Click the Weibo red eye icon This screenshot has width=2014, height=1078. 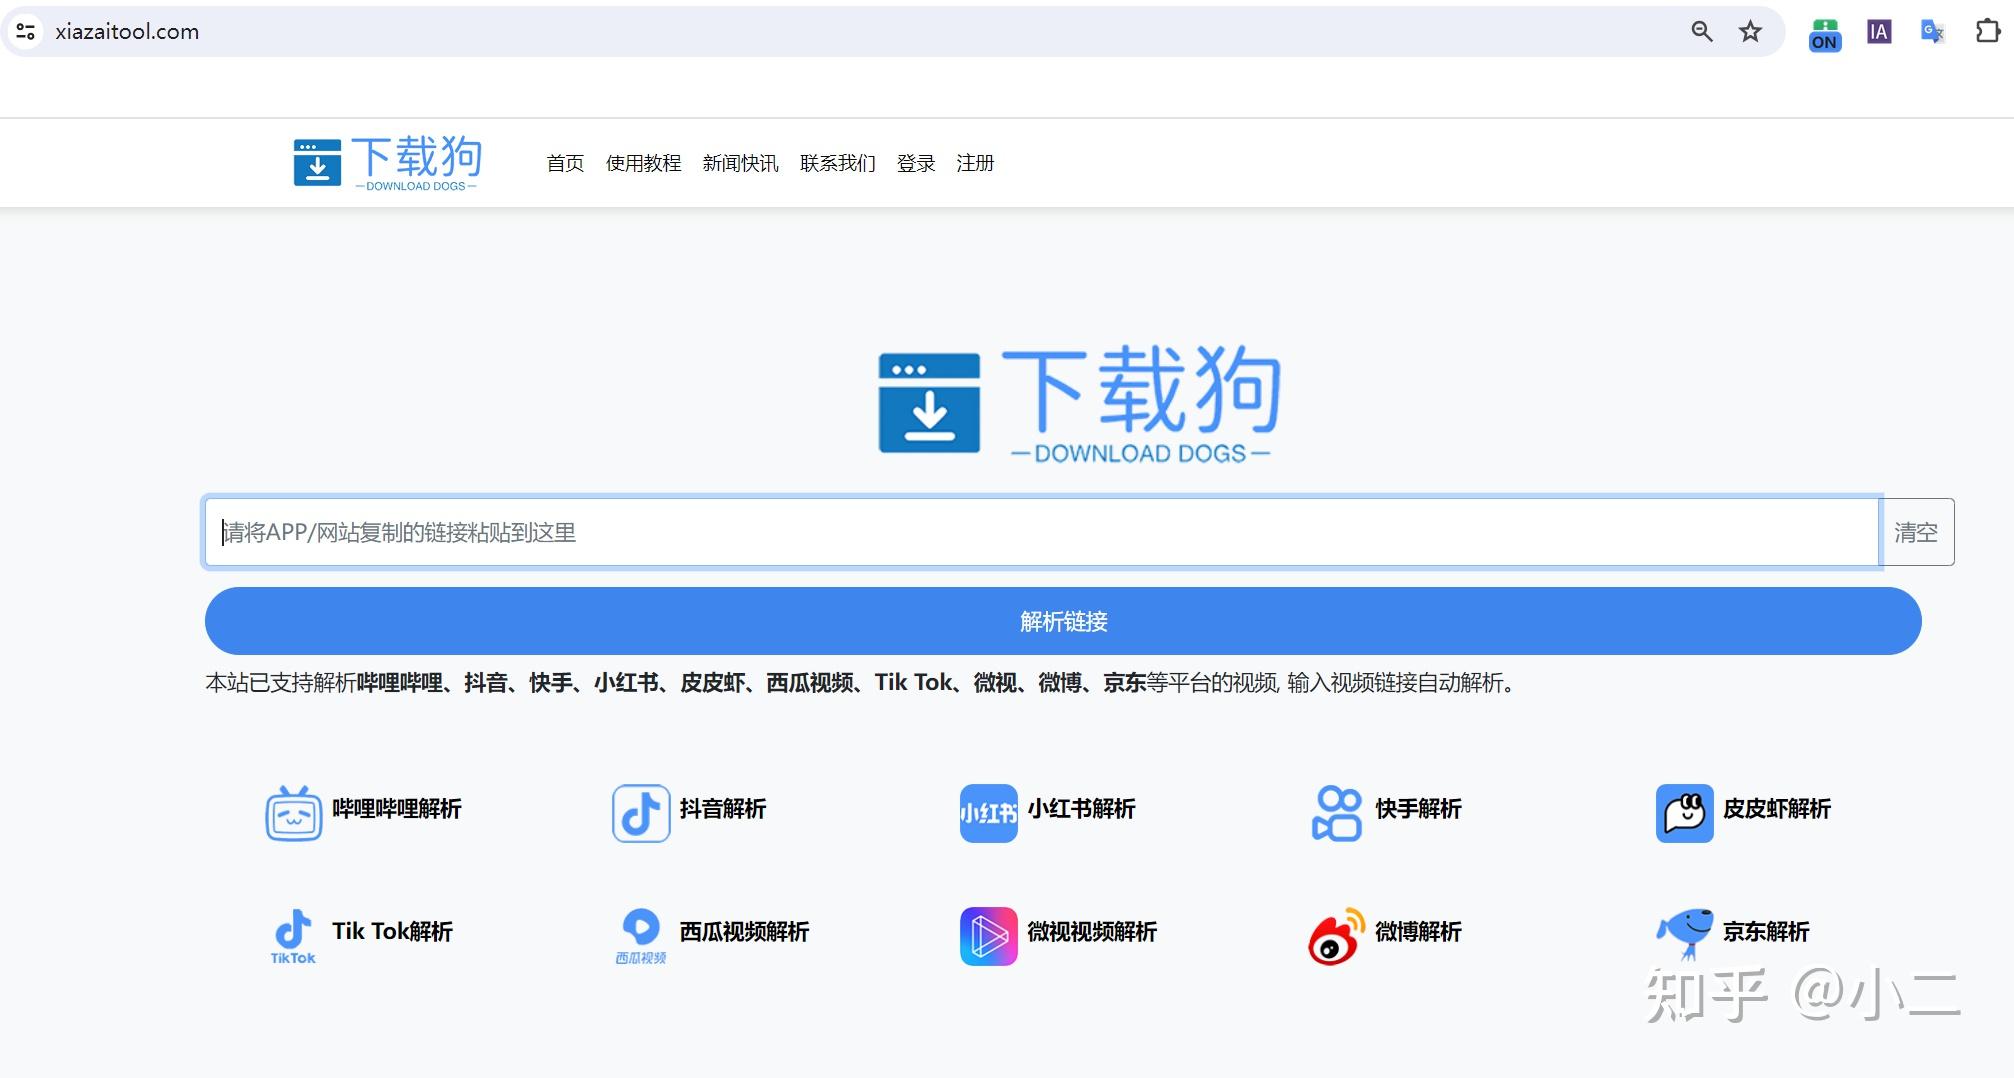coord(1337,936)
